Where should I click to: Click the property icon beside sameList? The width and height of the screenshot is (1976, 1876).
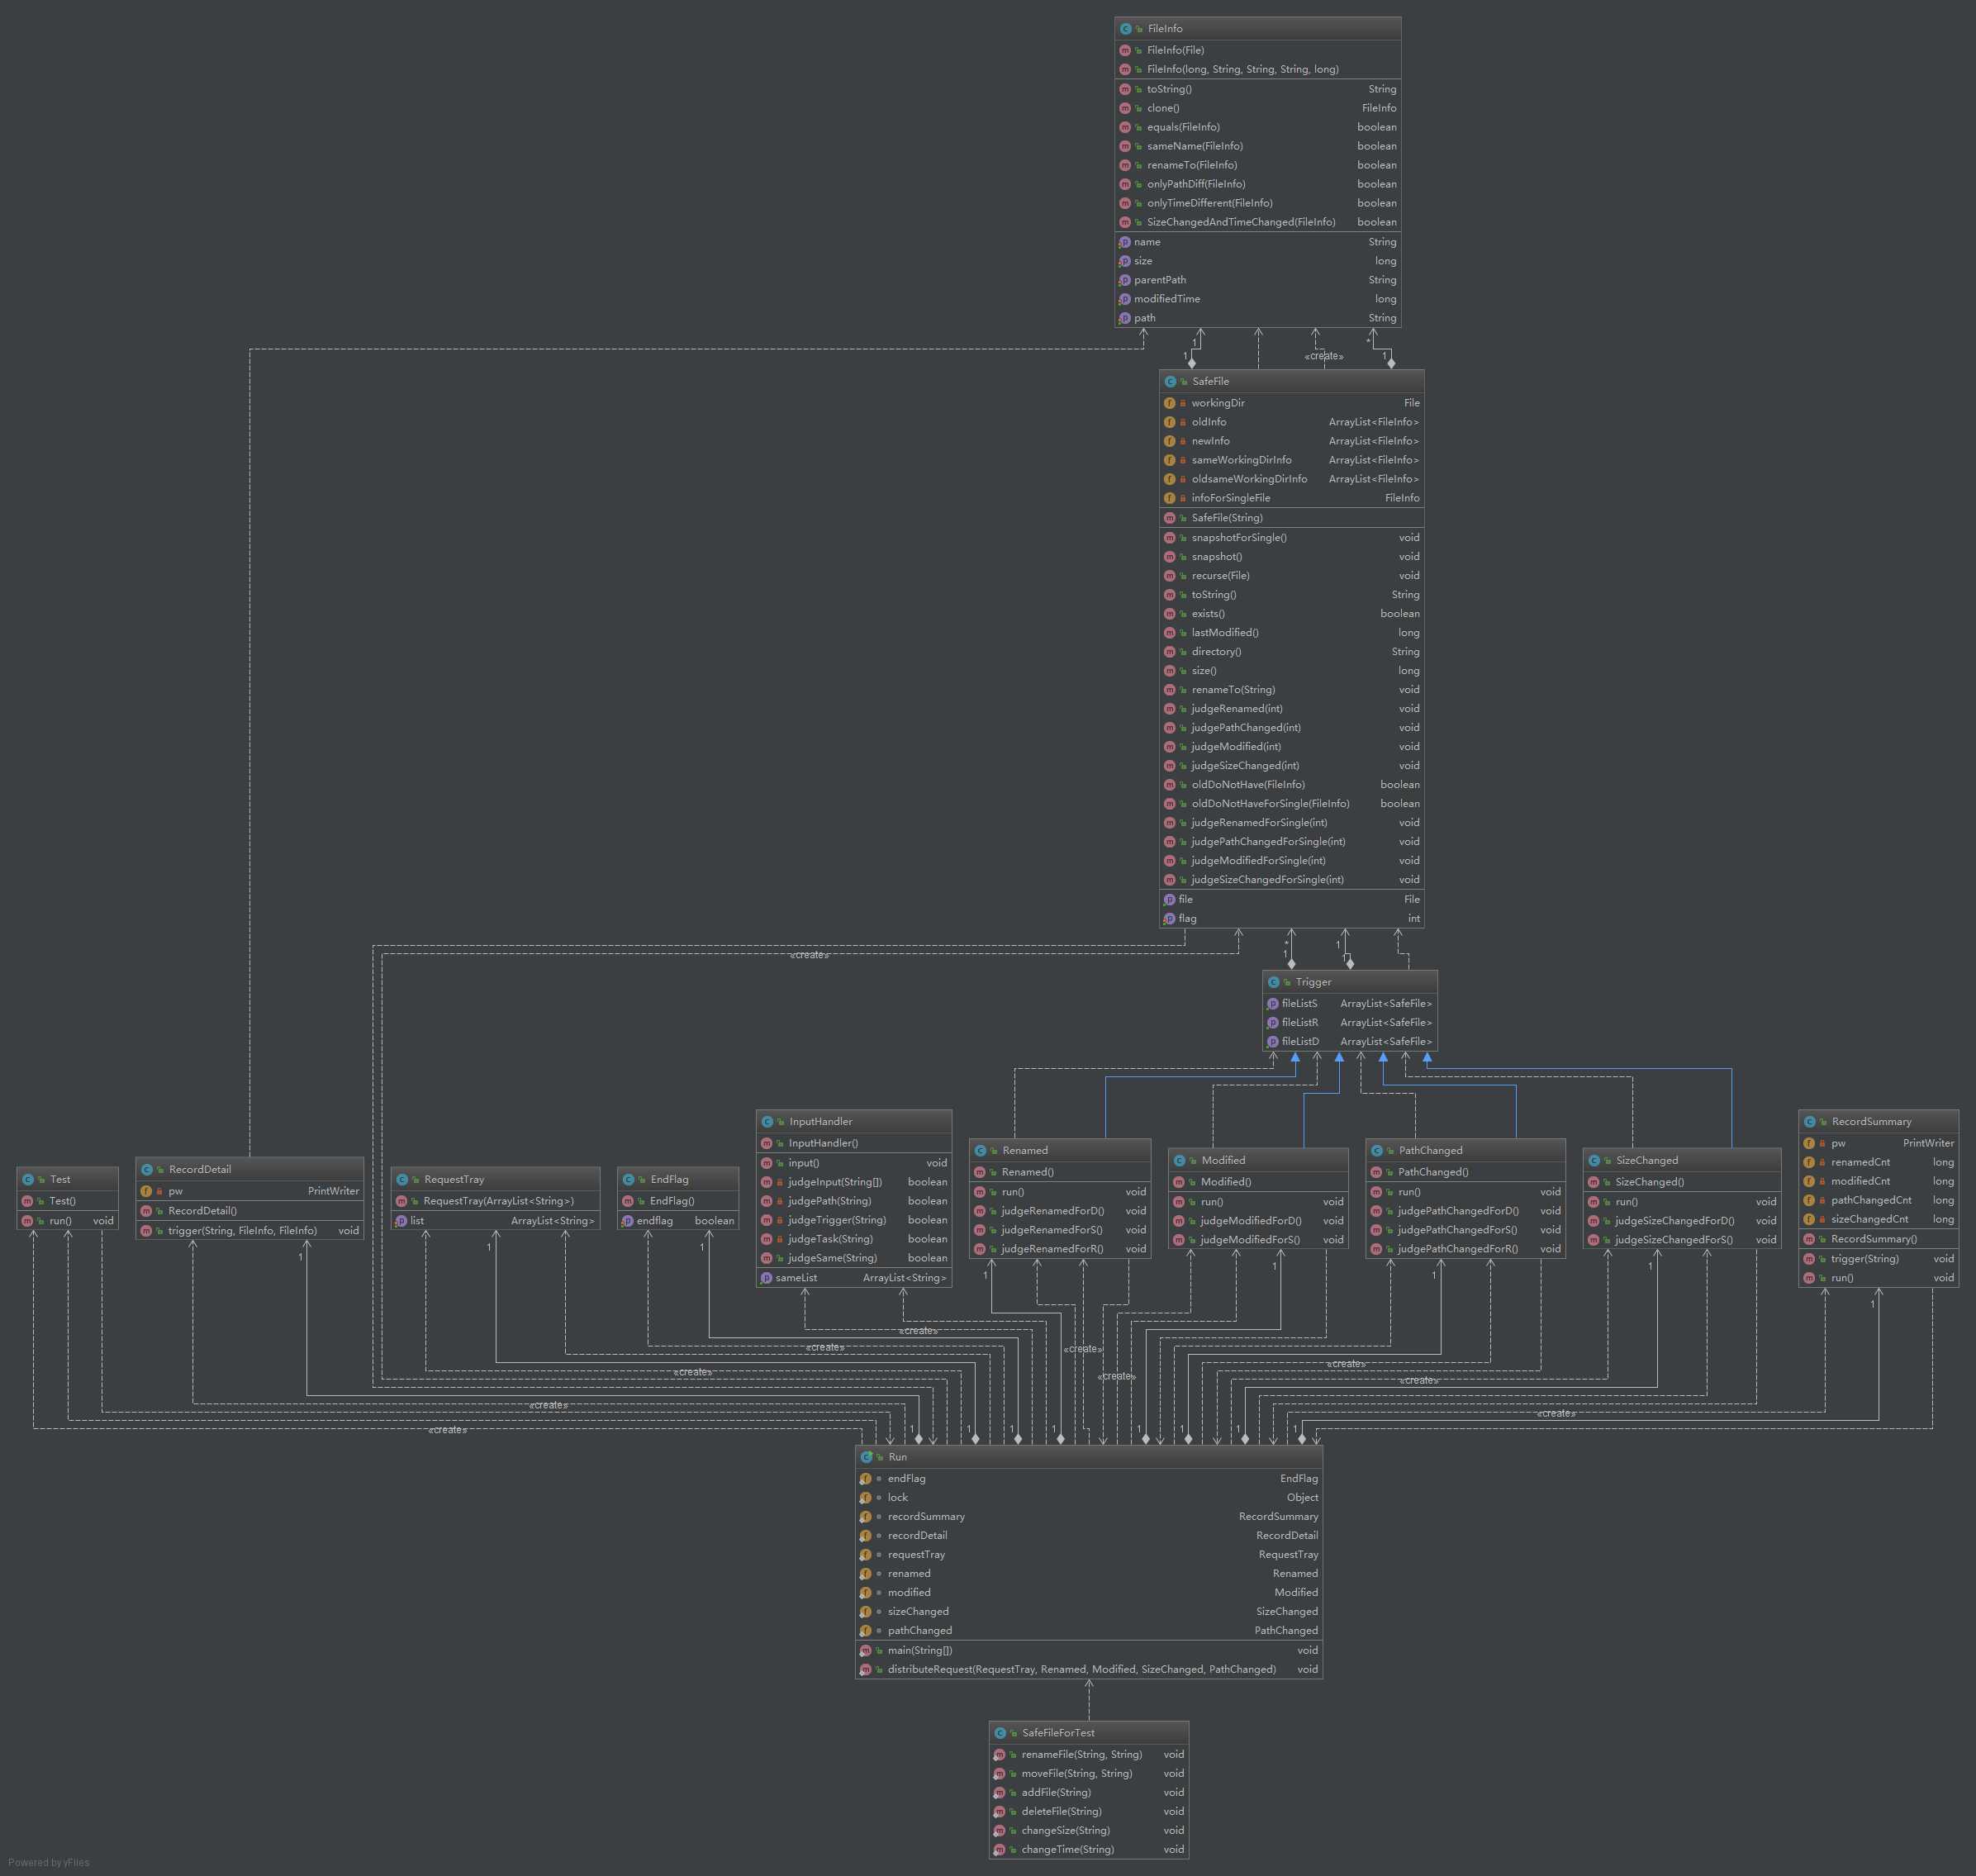pos(766,1278)
